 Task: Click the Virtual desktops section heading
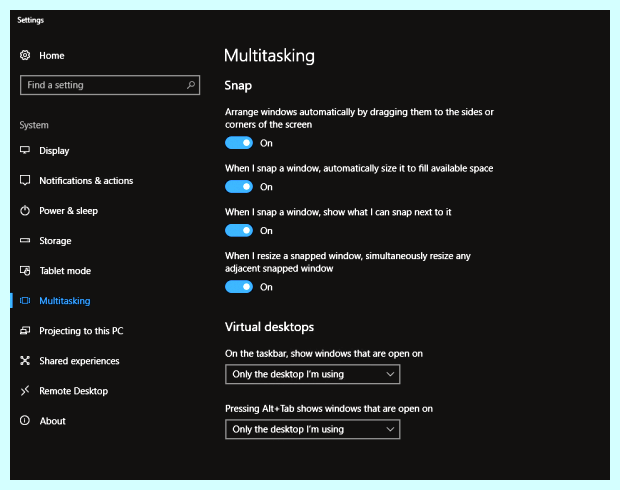coord(269,327)
